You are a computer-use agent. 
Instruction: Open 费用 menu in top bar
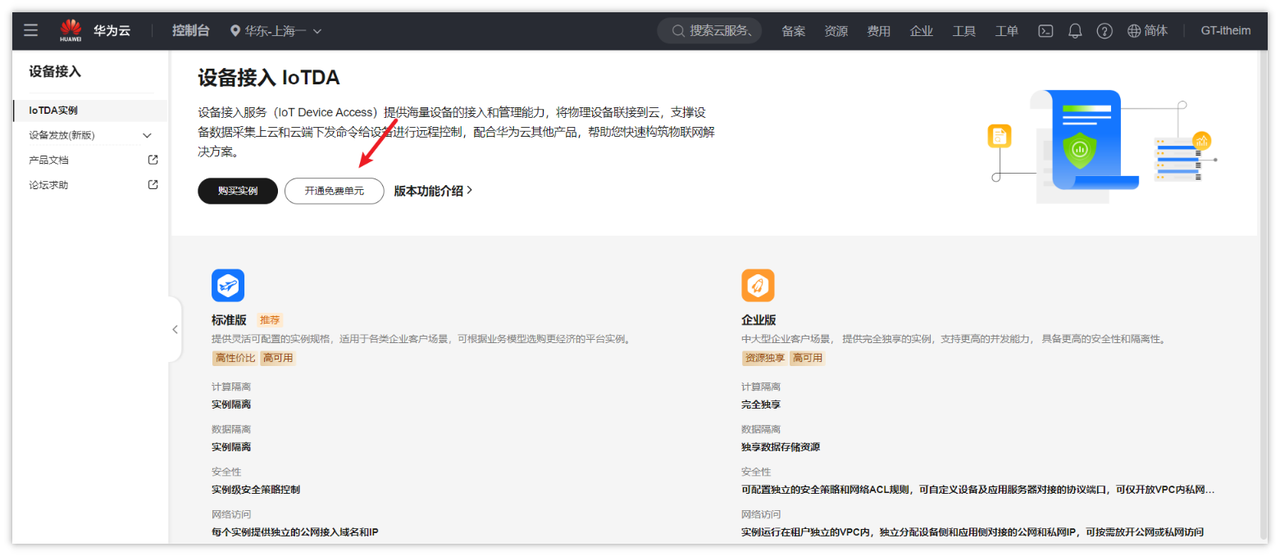[879, 31]
